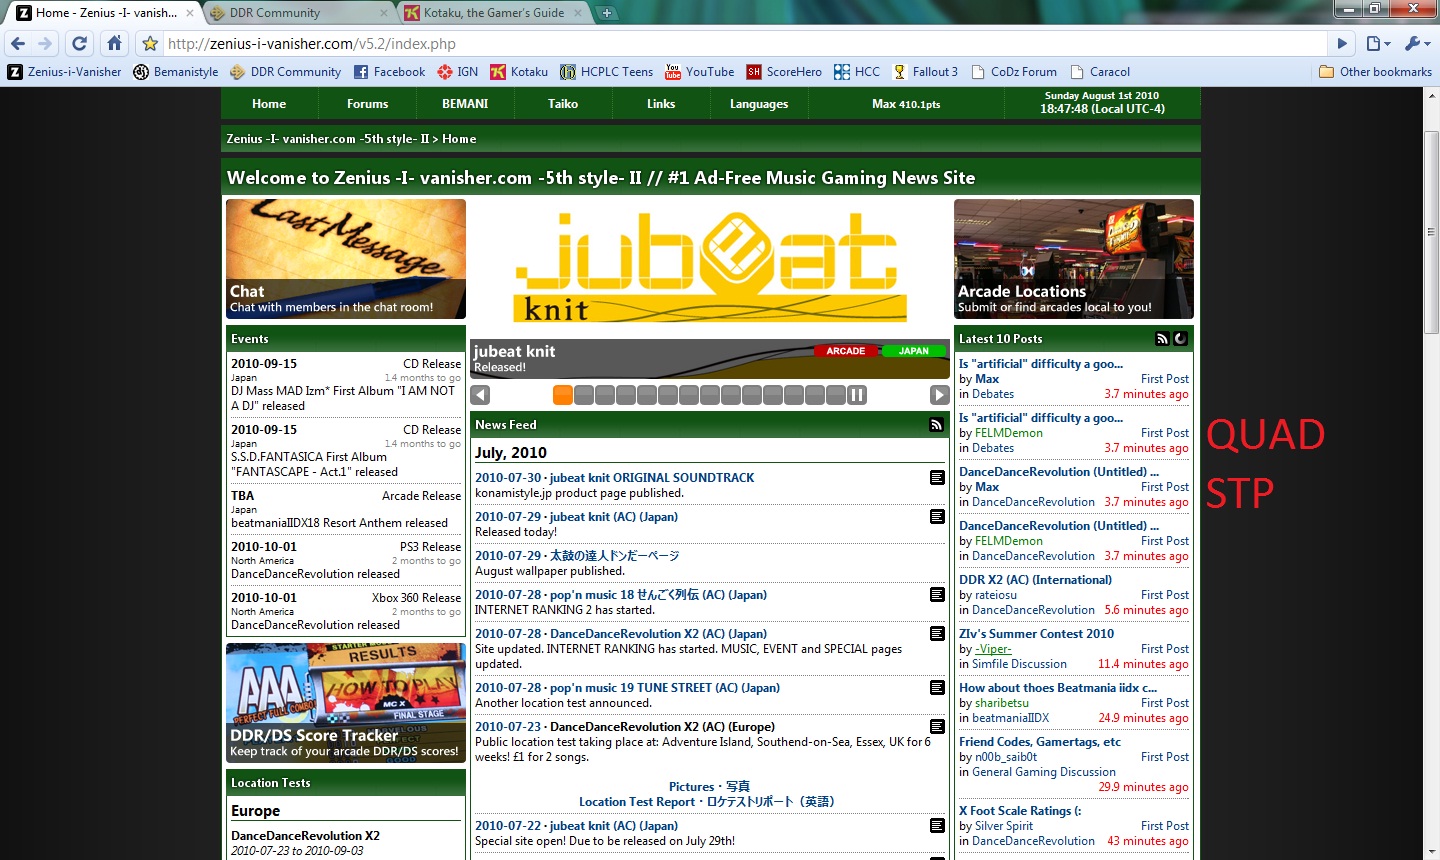Open the Chrome page menu icon
The height and width of the screenshot is (860, 1440).
pyautogui.click(x=1378, y=44)
